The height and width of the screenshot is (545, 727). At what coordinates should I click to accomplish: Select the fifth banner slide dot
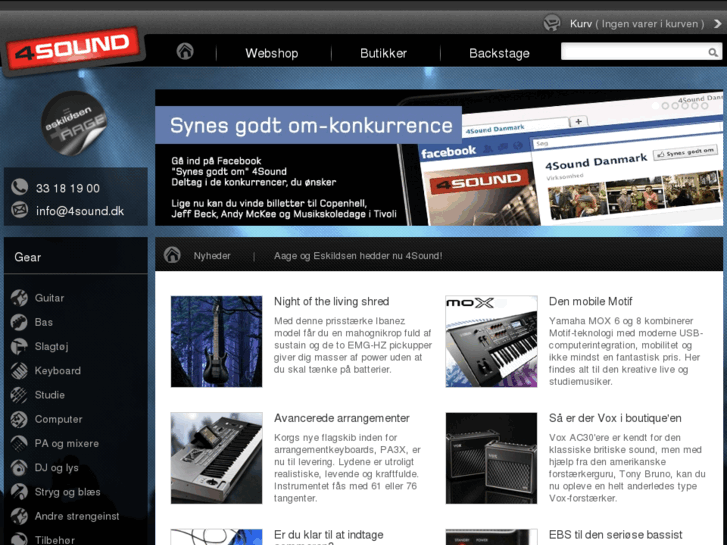coord(695,106)
